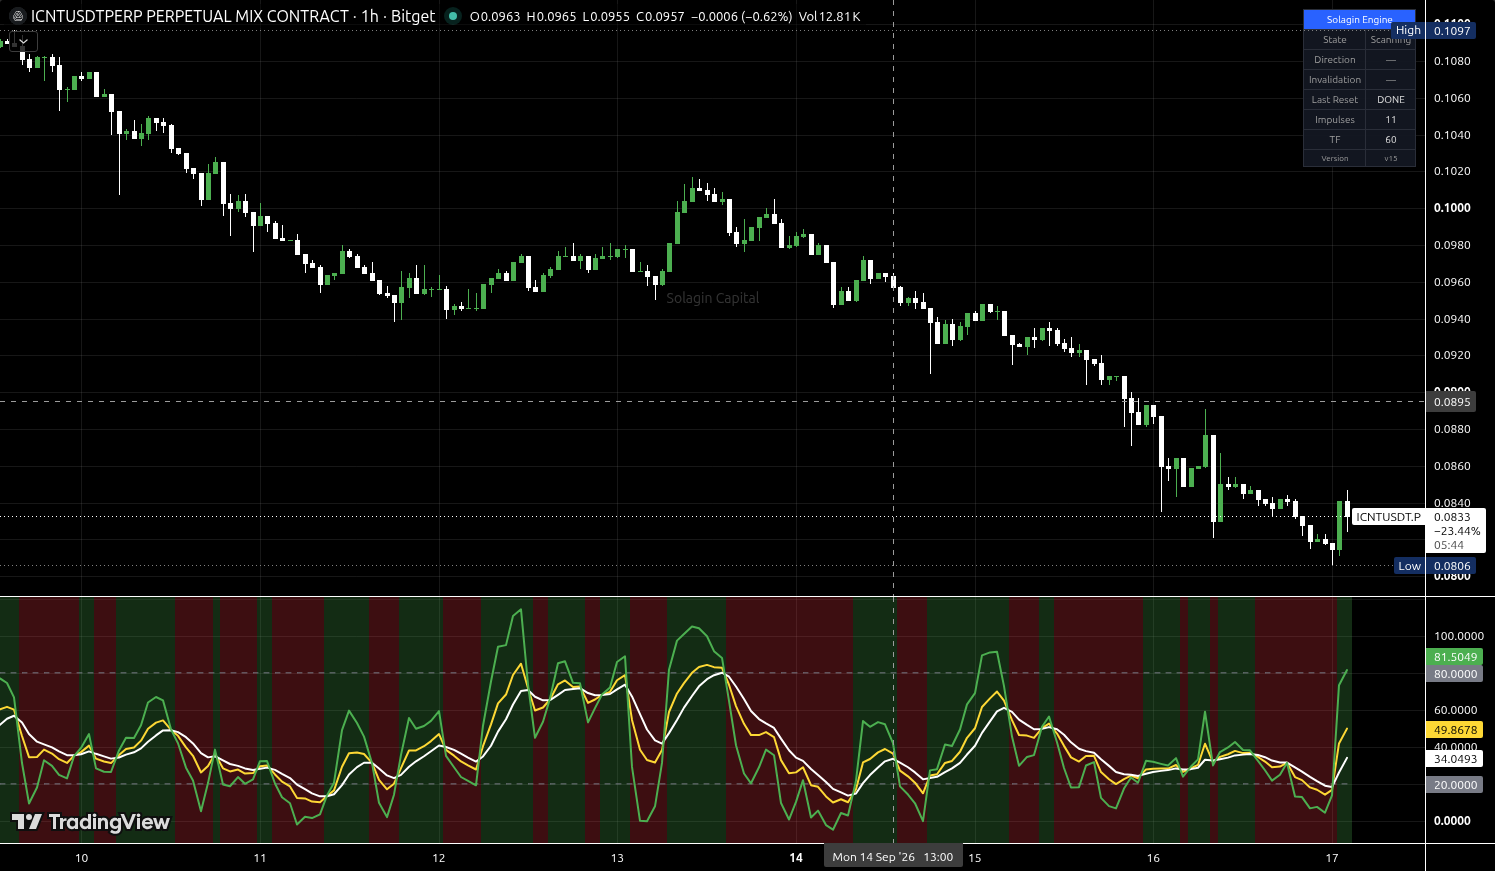Click the 0.0895 crosshair price label
Viewport: 1495px width, 871px height.
click(1452, 402)
